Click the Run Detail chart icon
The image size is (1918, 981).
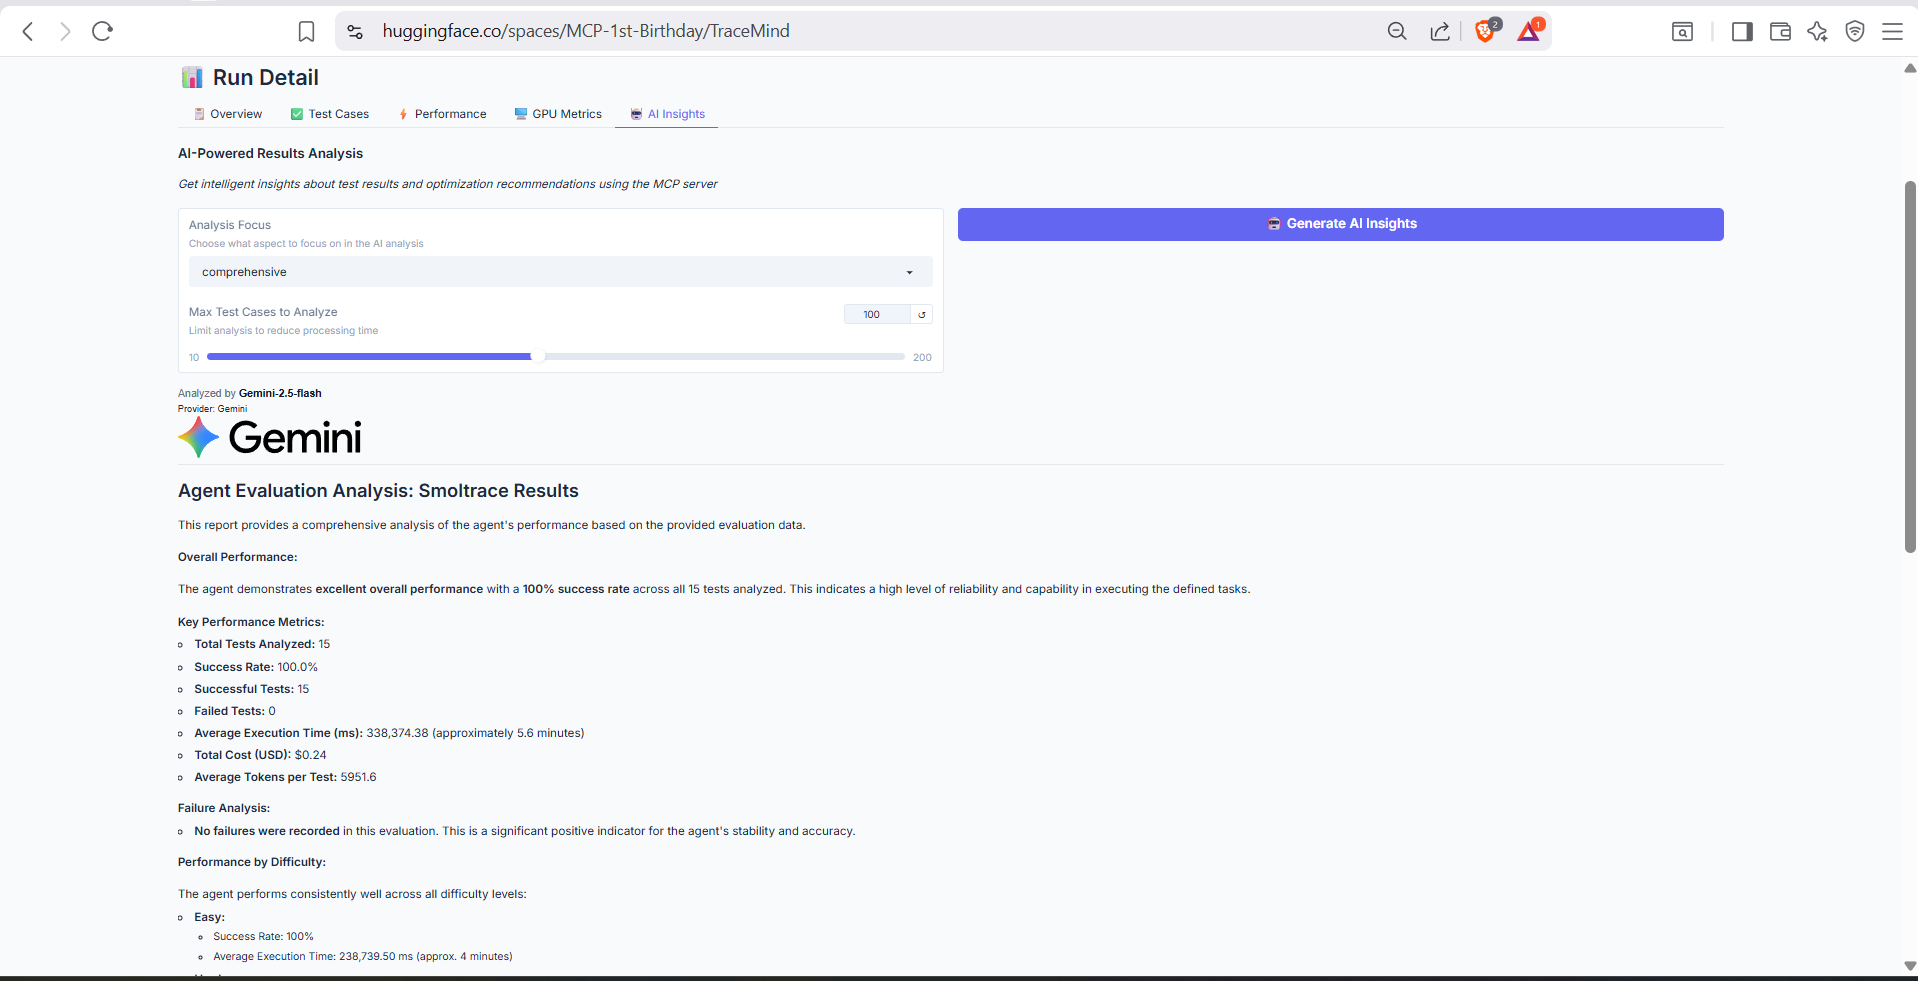point(192,78)
